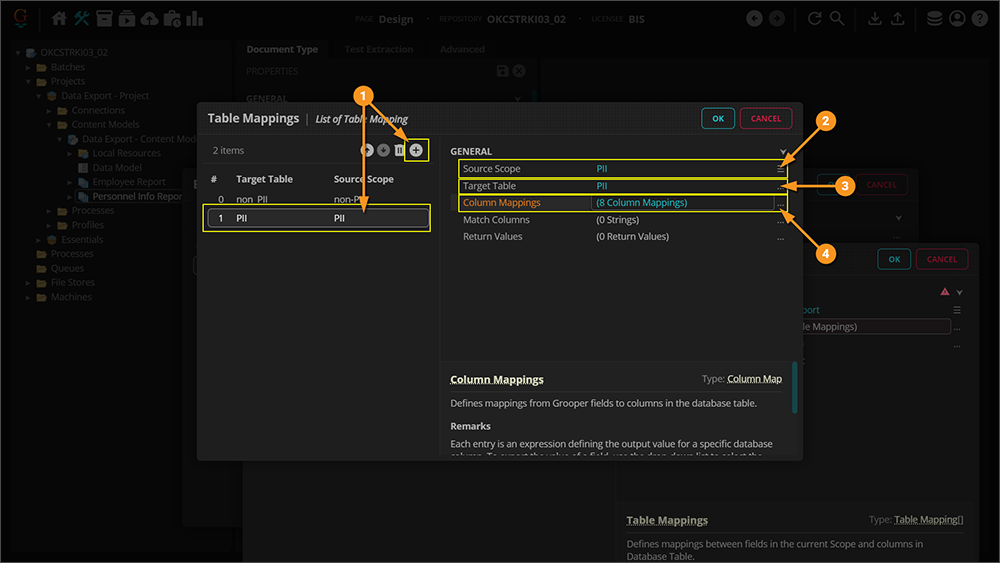Open the Source Scope dropdown menu

(x=781, y=169)
